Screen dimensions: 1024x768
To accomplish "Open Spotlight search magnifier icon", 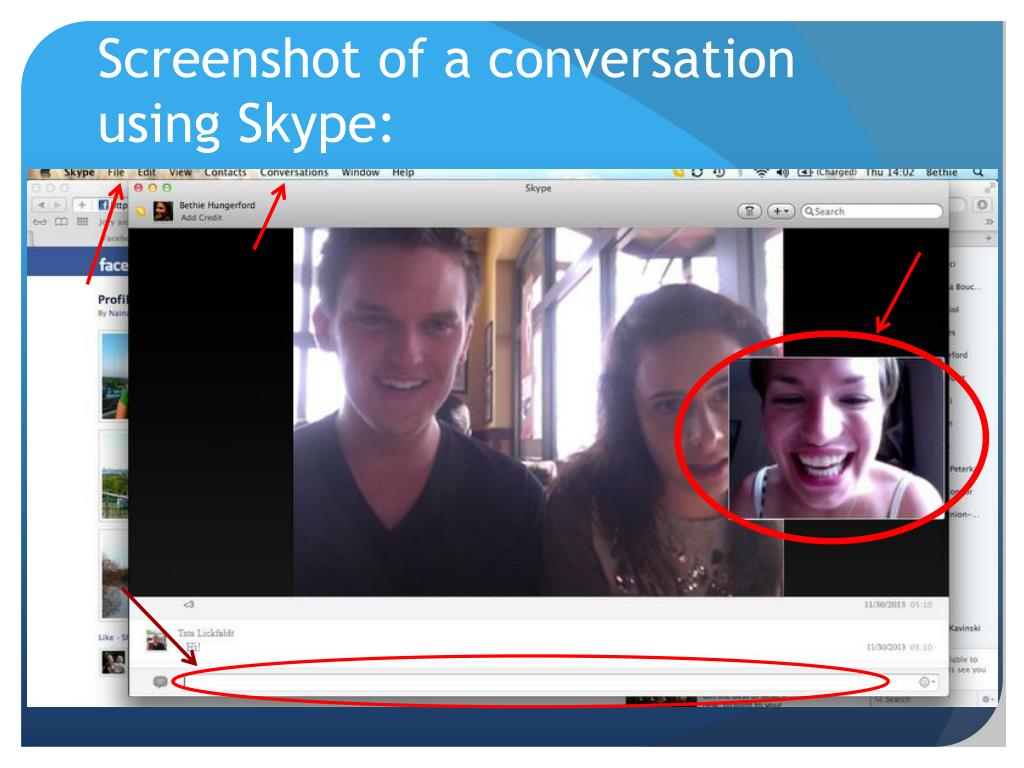I will tap(978, 172).
